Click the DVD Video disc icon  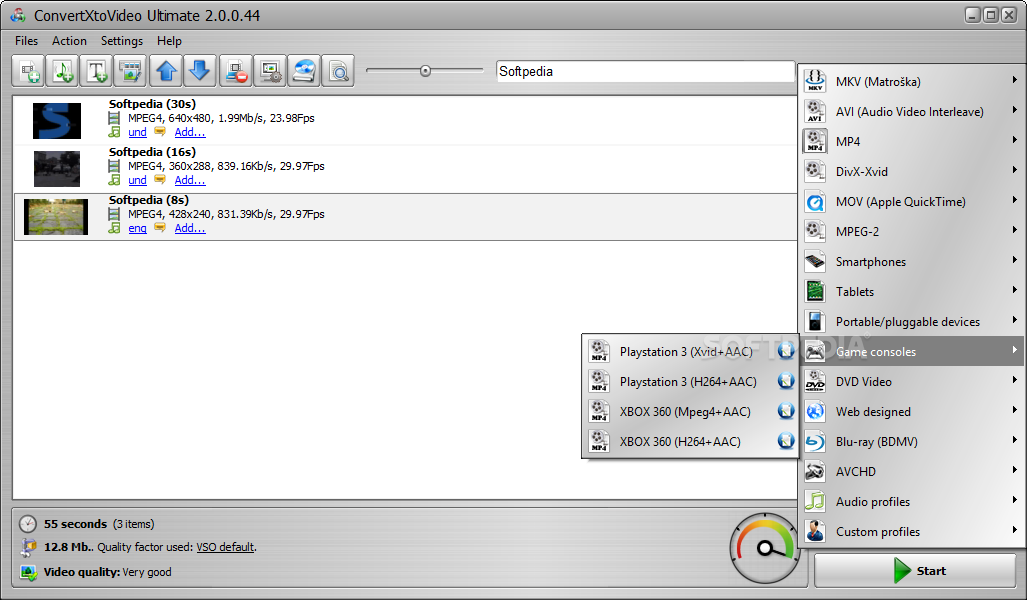pyautogui.click(x=815, y=381)
